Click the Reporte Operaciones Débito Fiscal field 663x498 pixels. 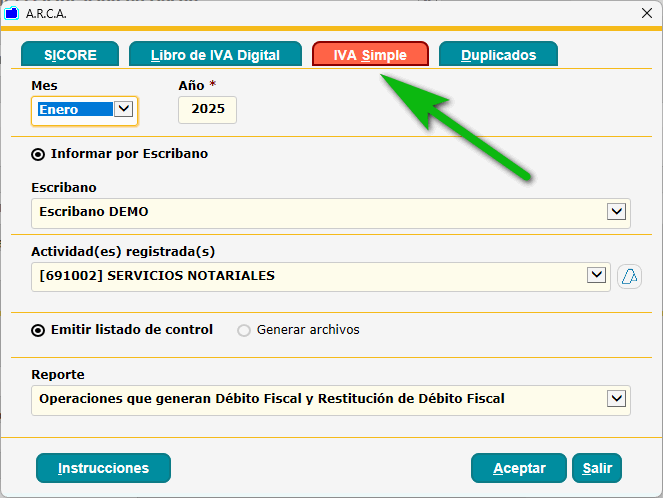coord(331,400)
